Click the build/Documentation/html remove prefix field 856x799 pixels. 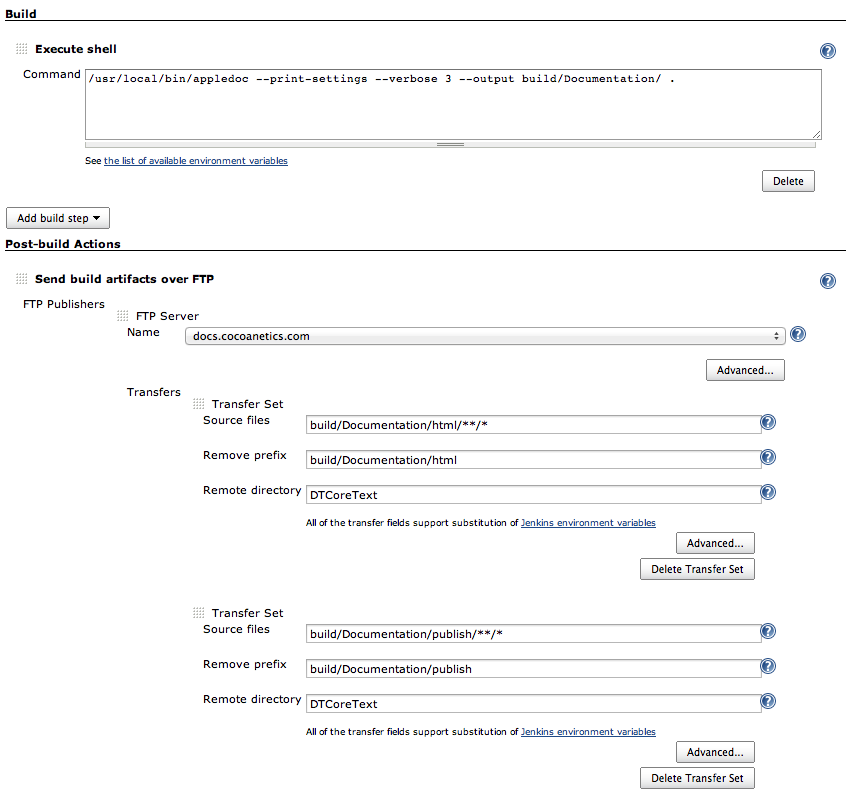533,460
